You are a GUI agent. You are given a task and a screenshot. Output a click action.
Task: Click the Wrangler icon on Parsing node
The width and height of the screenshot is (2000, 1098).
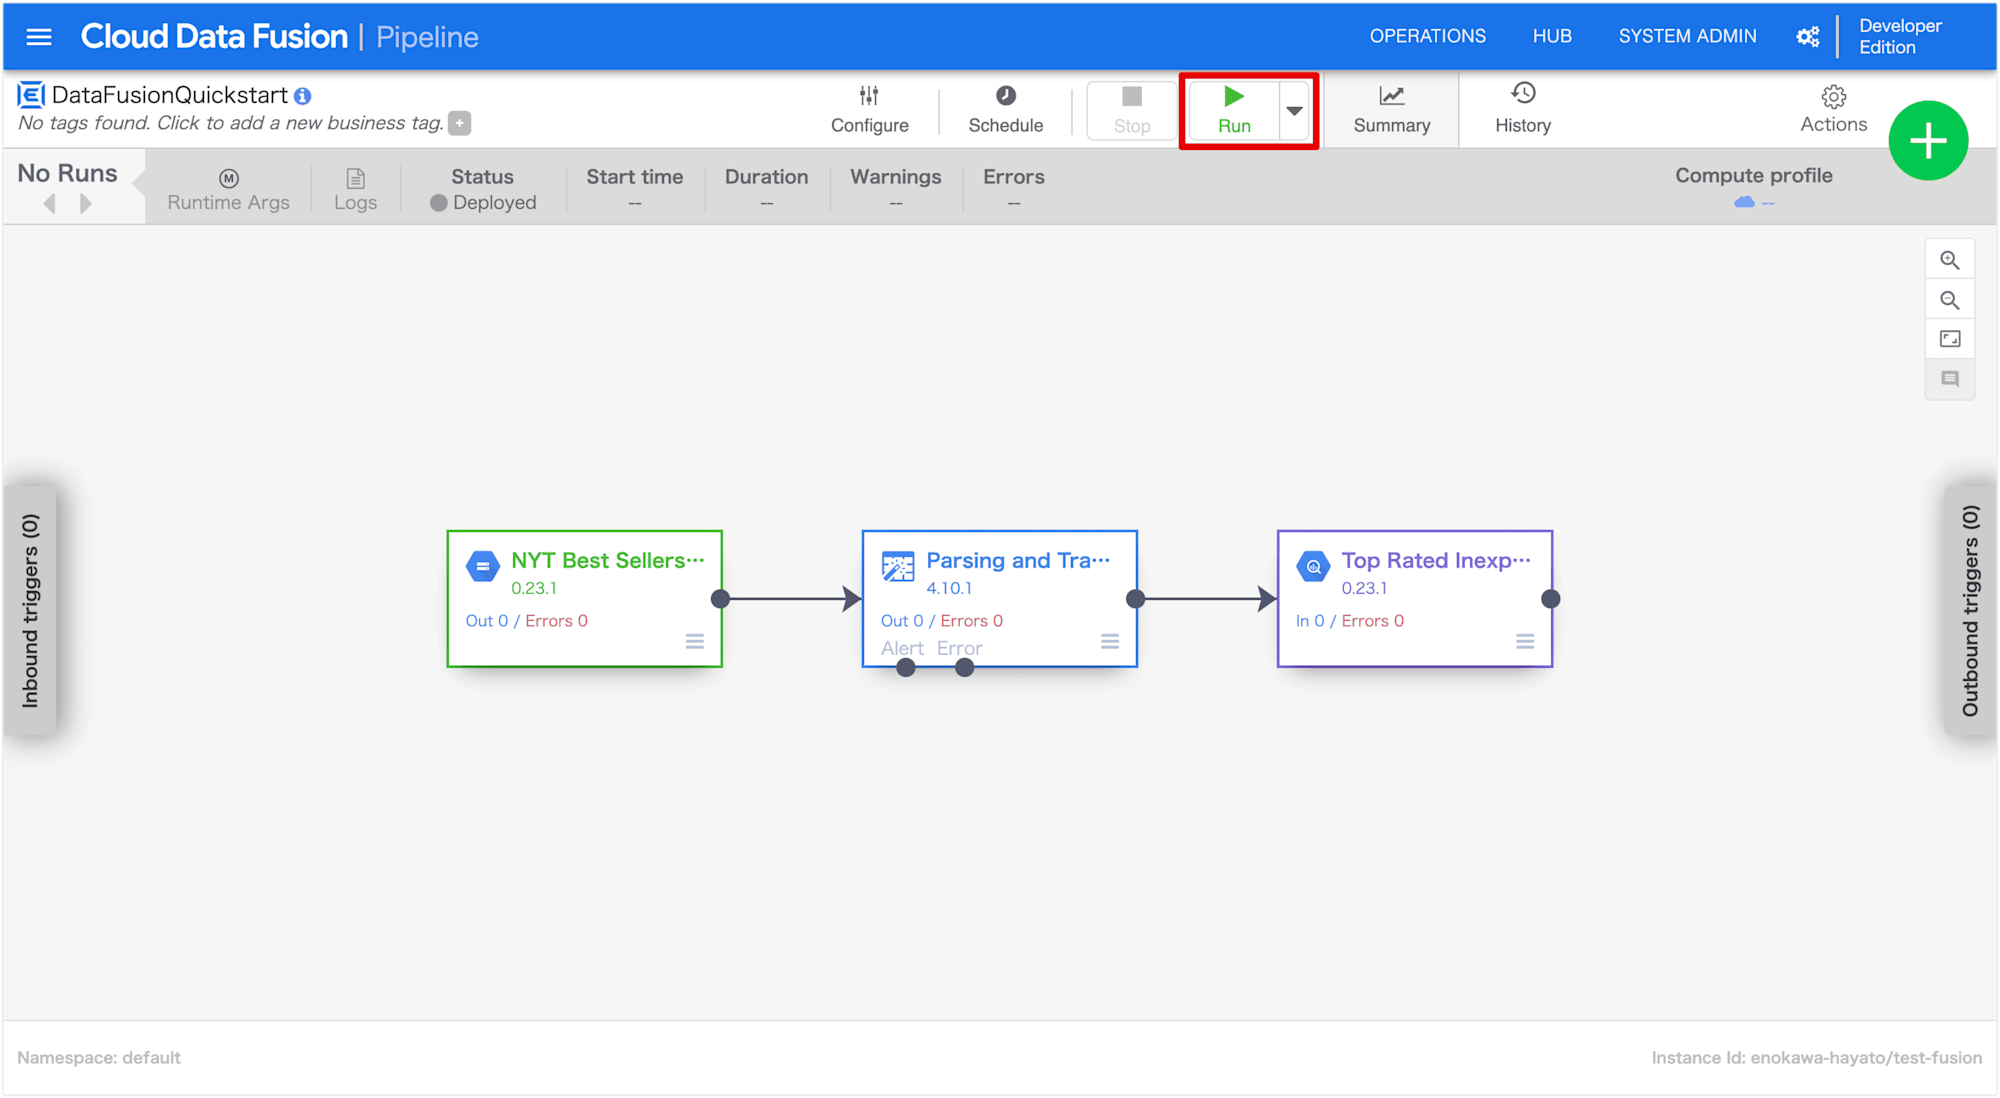pos(898,566)
